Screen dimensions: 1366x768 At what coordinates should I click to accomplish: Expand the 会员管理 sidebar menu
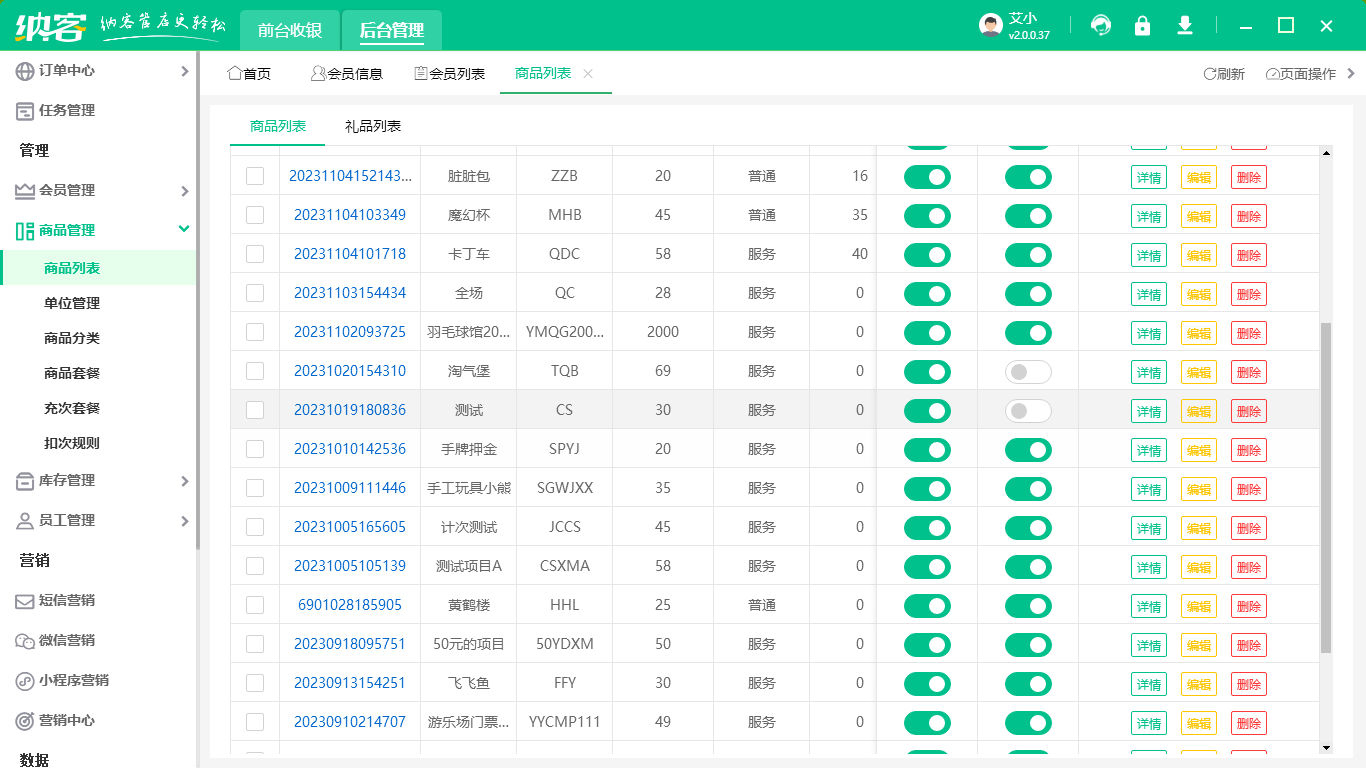(x=184, y=191)
